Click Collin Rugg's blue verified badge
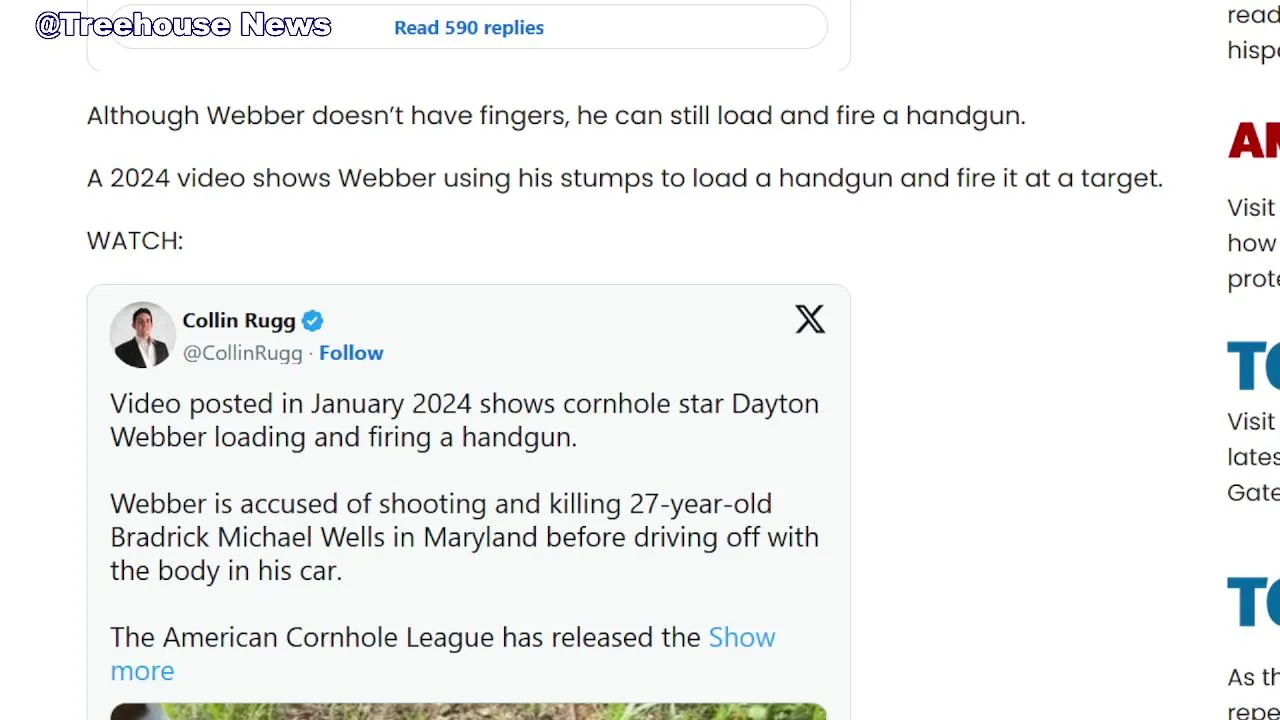Screen dimensions: 1280x720 tap(312, 321)
